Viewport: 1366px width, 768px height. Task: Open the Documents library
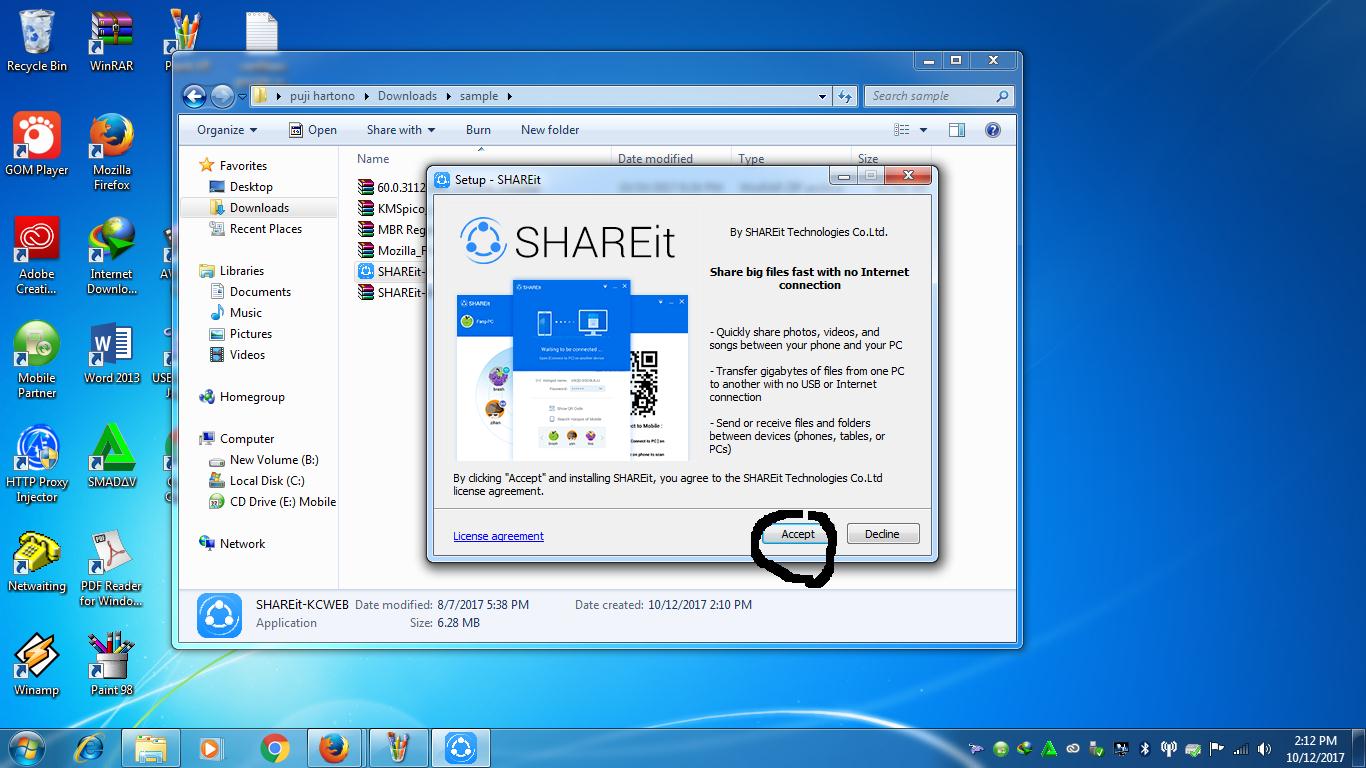click(x=250, y=292)
